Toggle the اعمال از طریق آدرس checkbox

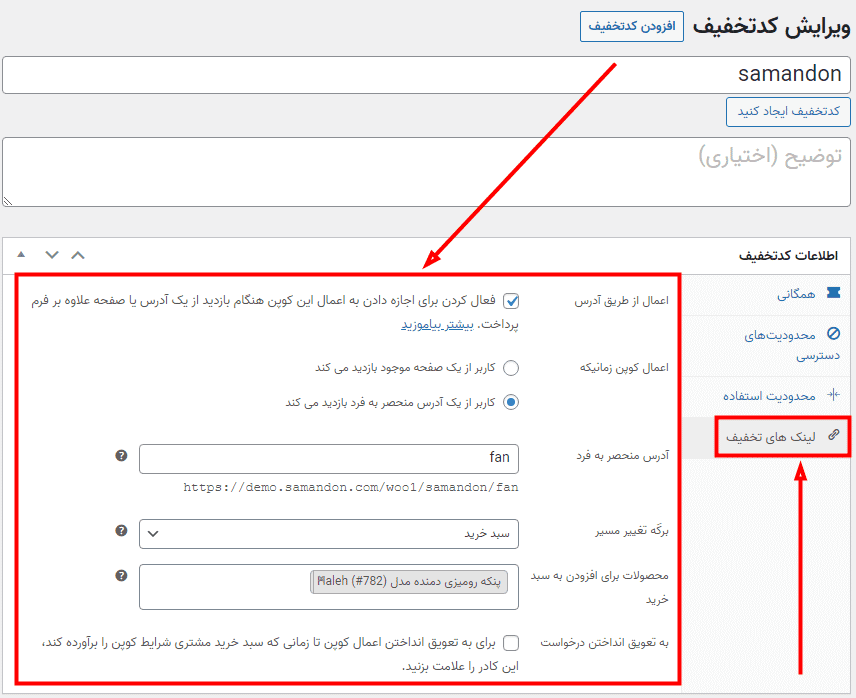point(511,301)
